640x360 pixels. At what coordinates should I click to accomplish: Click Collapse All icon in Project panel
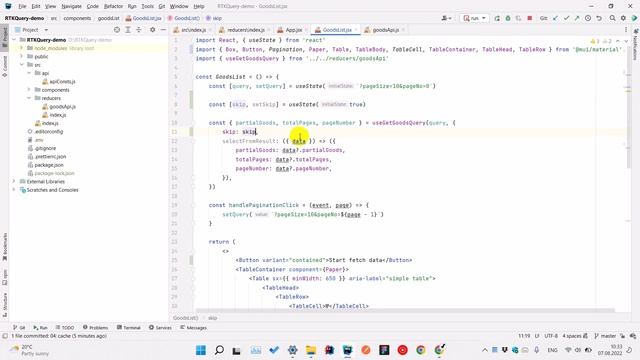pos(139,30)
